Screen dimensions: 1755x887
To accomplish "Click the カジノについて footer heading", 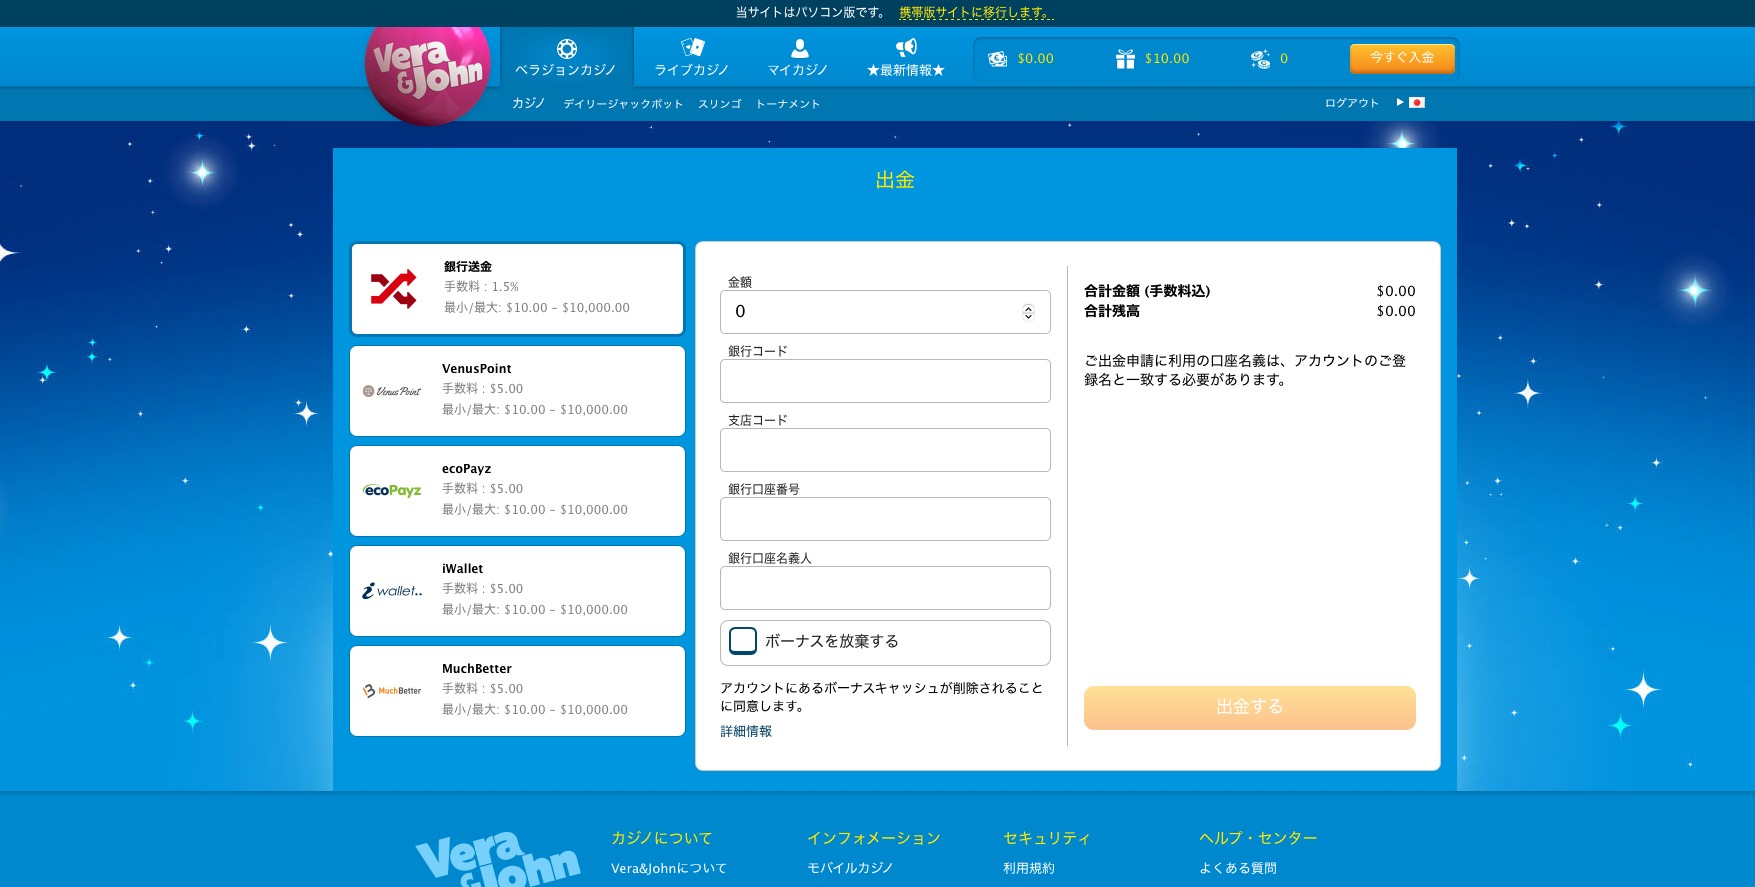I will tap(662, 838).
